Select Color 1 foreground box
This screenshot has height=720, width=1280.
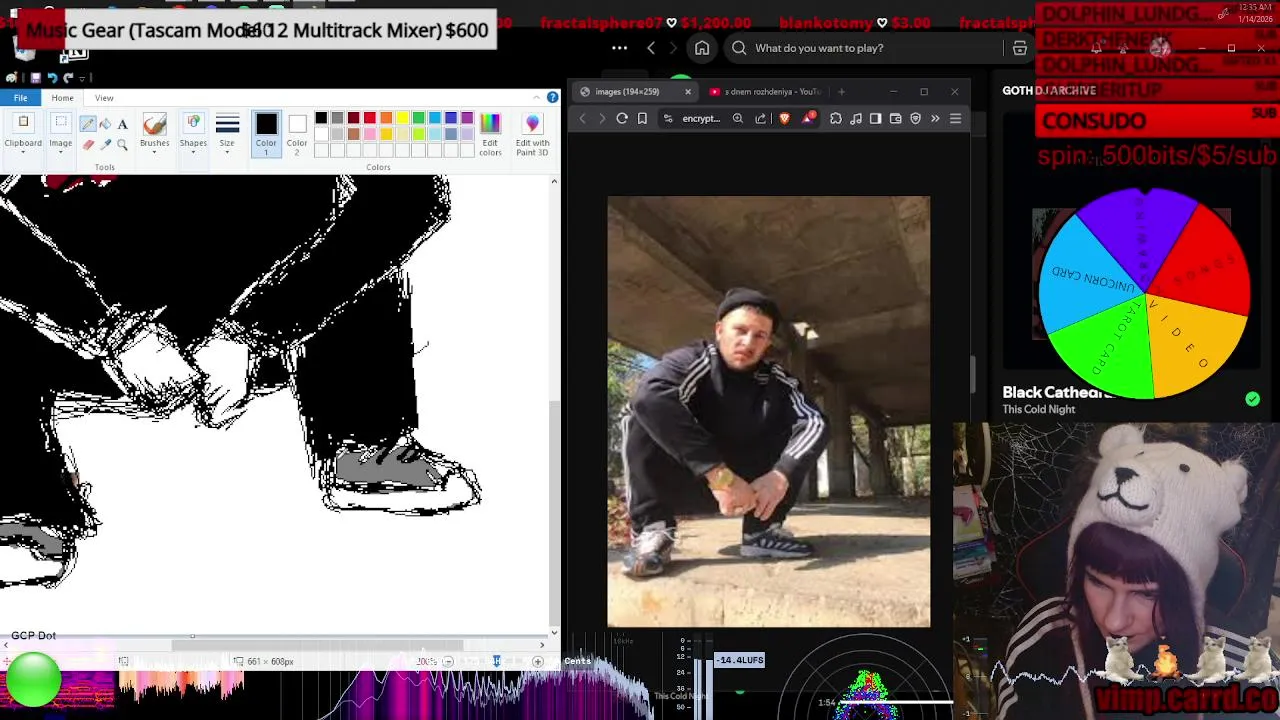click(266, 134)
